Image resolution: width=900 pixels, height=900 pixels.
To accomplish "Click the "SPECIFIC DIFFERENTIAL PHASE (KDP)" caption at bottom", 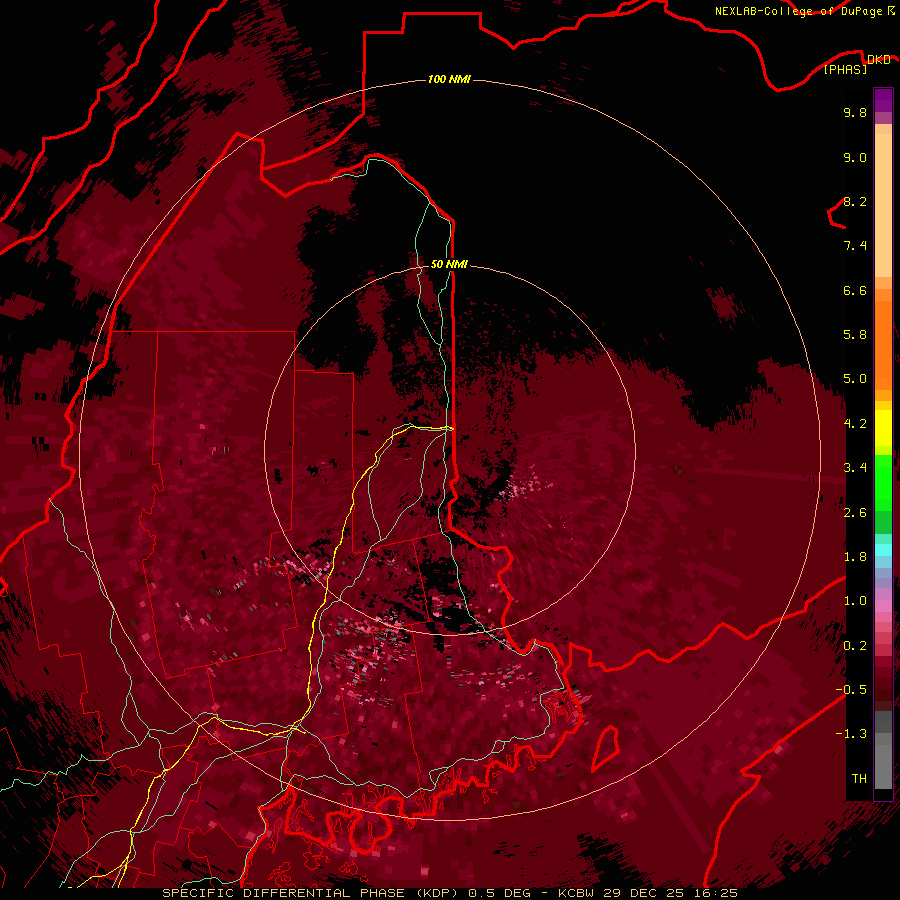I will [x=310, y=893].
